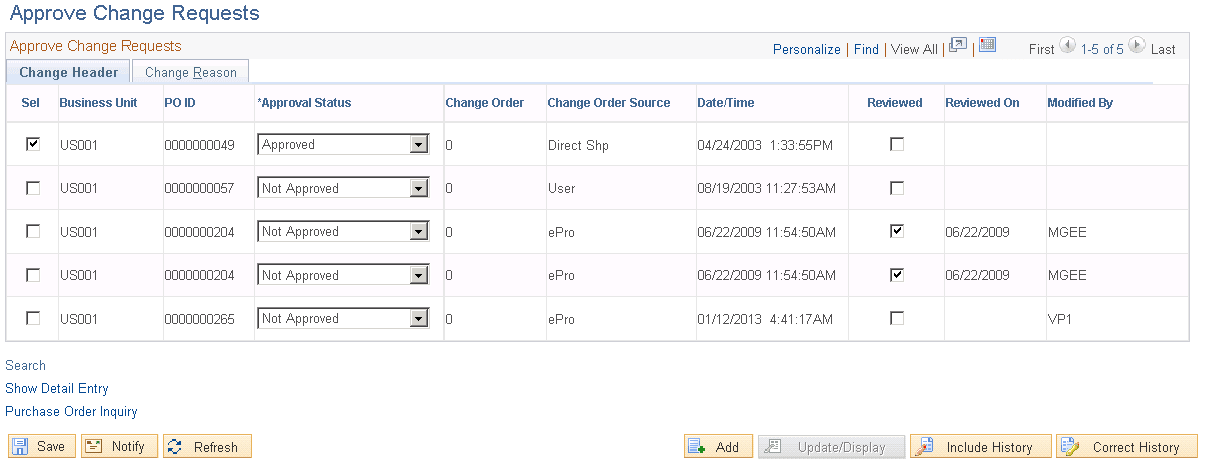Image resolution: width=1207 pixels, height=467 pixels.
Task: Expand Approval Status dropdown for PO 0000000057
Action: click(x=343, y=188)
